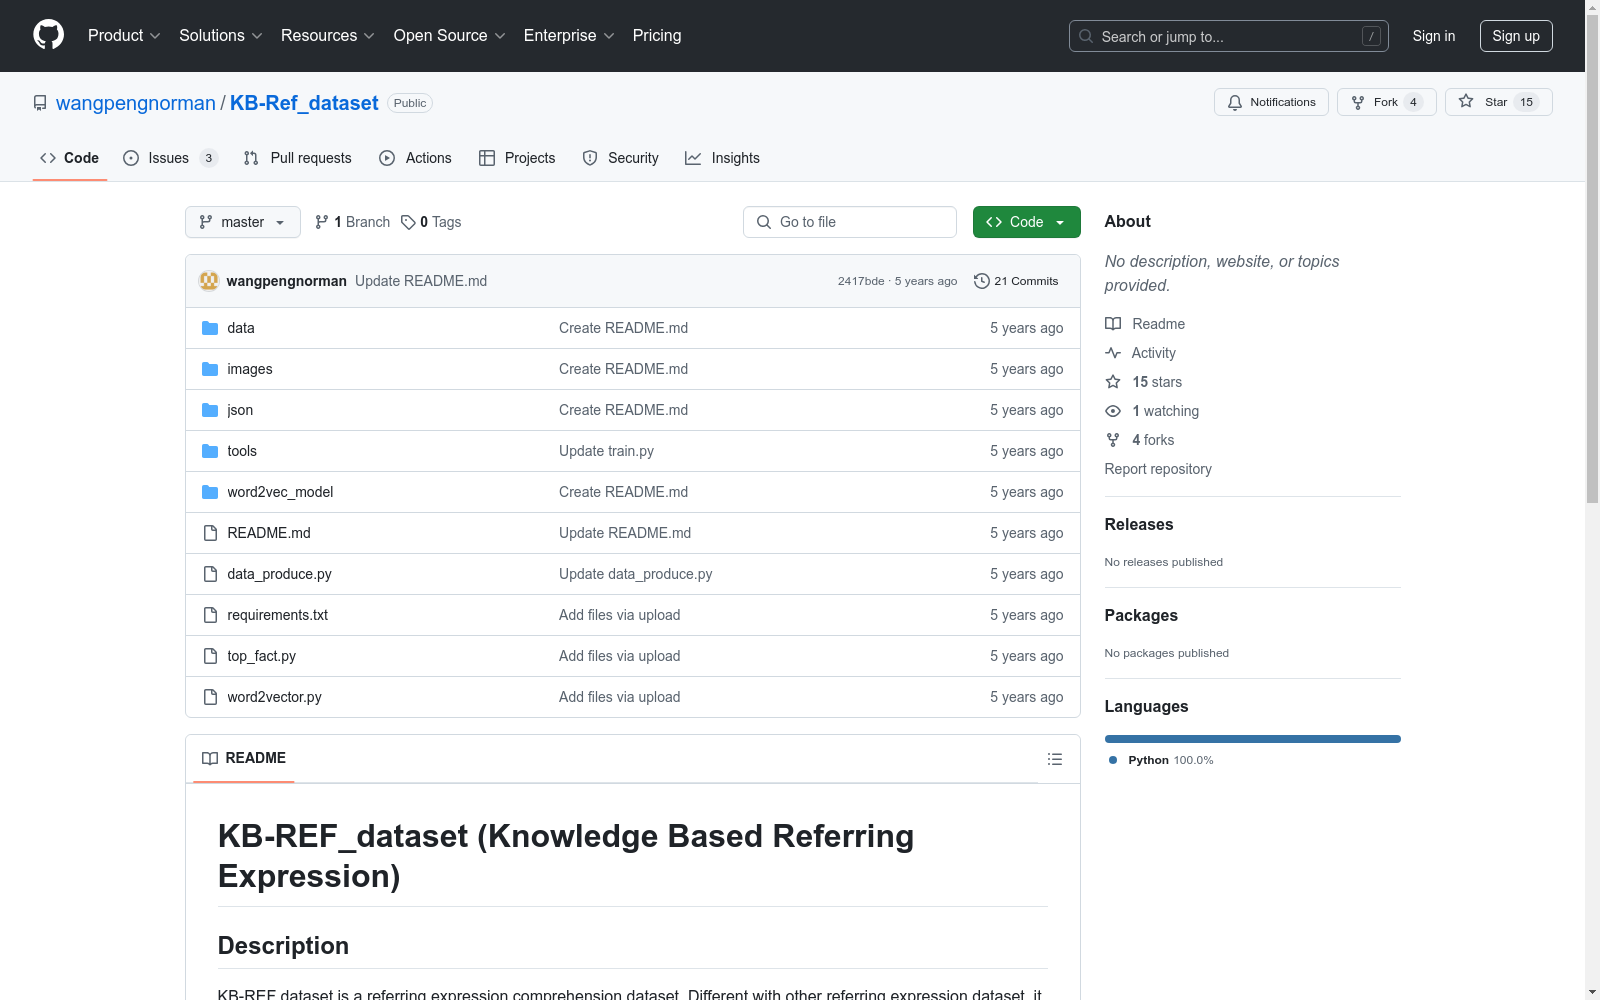Open the wangpengnorman owner link
This screenshot has height=1000, width=1600.
click(136, 103)
